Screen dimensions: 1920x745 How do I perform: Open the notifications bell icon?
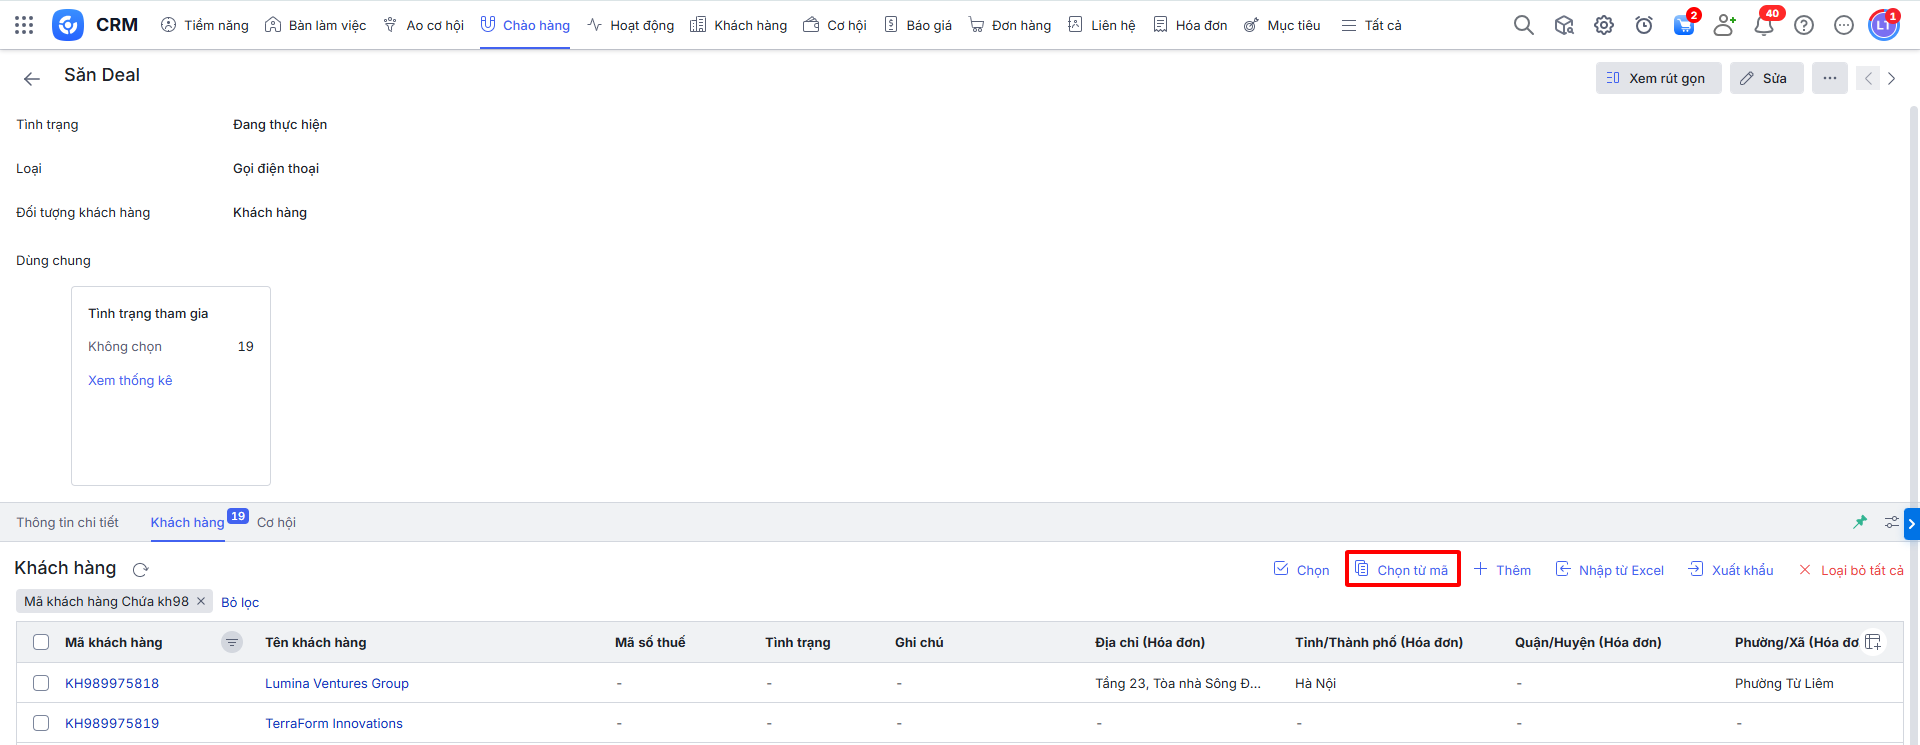[1764, 25]
